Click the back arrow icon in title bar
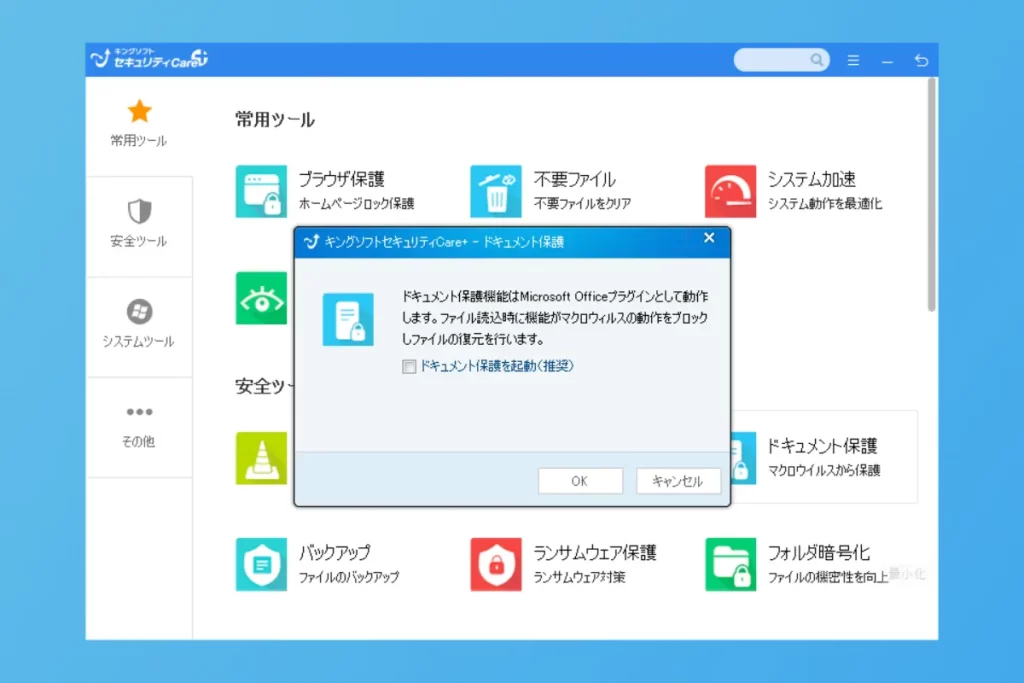Screen dimensions: 1024x683 coord(921,60)
